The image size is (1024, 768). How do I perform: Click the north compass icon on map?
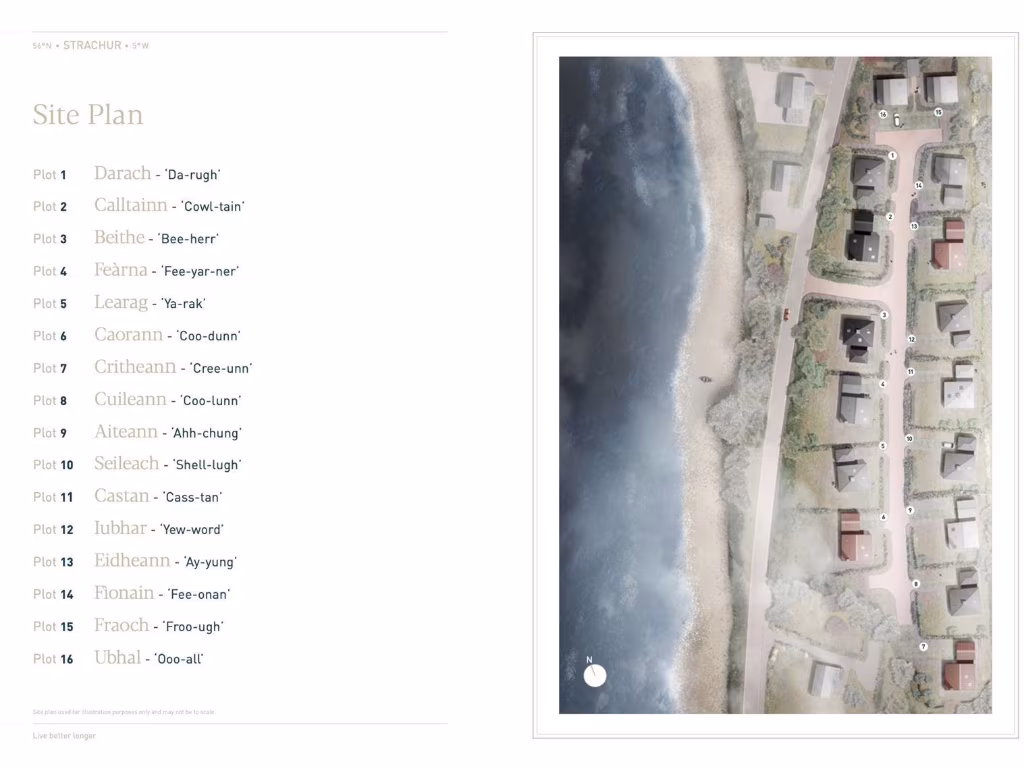point(594,675)
